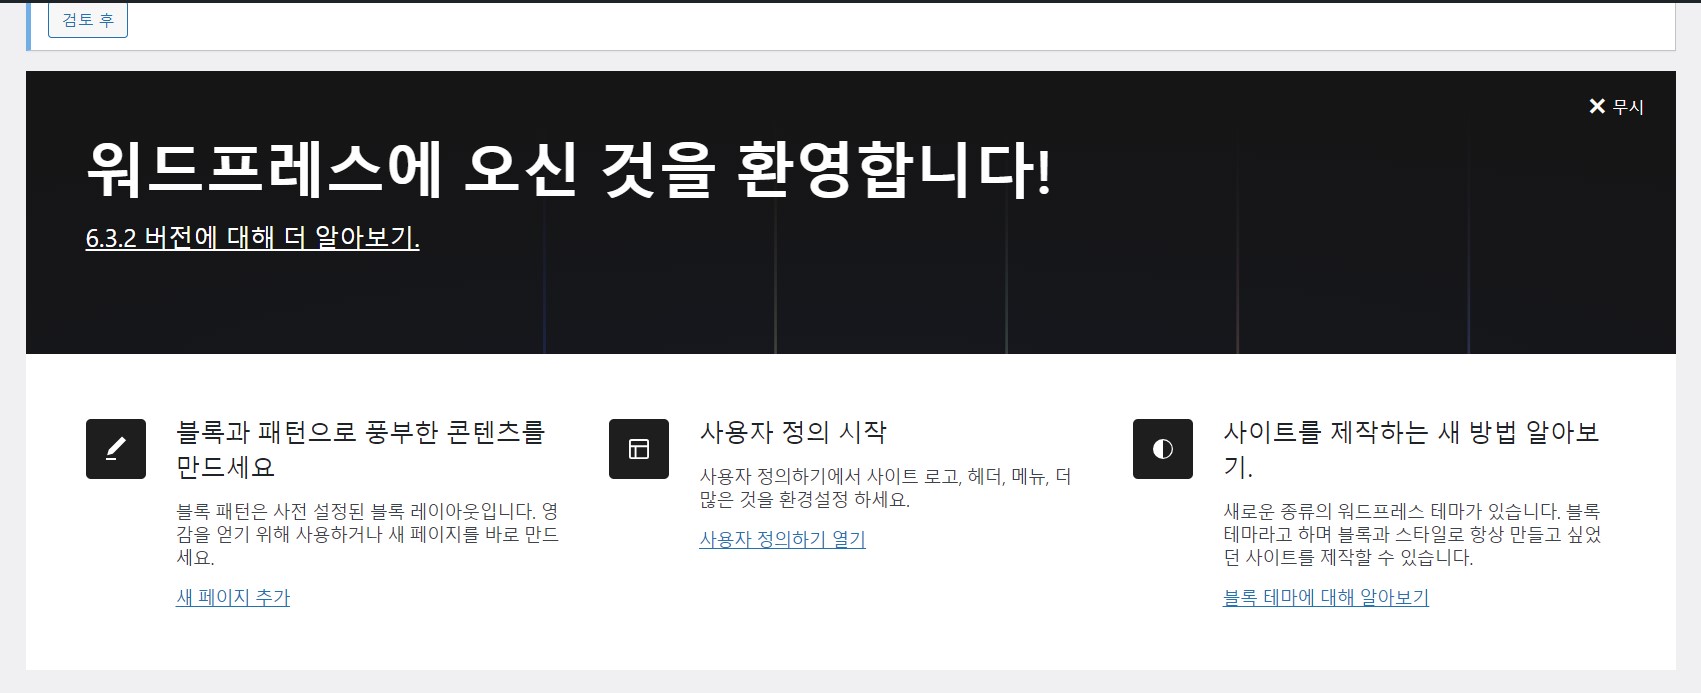1701x693 pixels.
Task: Click the 검토 후 button
Action: pyautogui.click(x=88, y=20)
